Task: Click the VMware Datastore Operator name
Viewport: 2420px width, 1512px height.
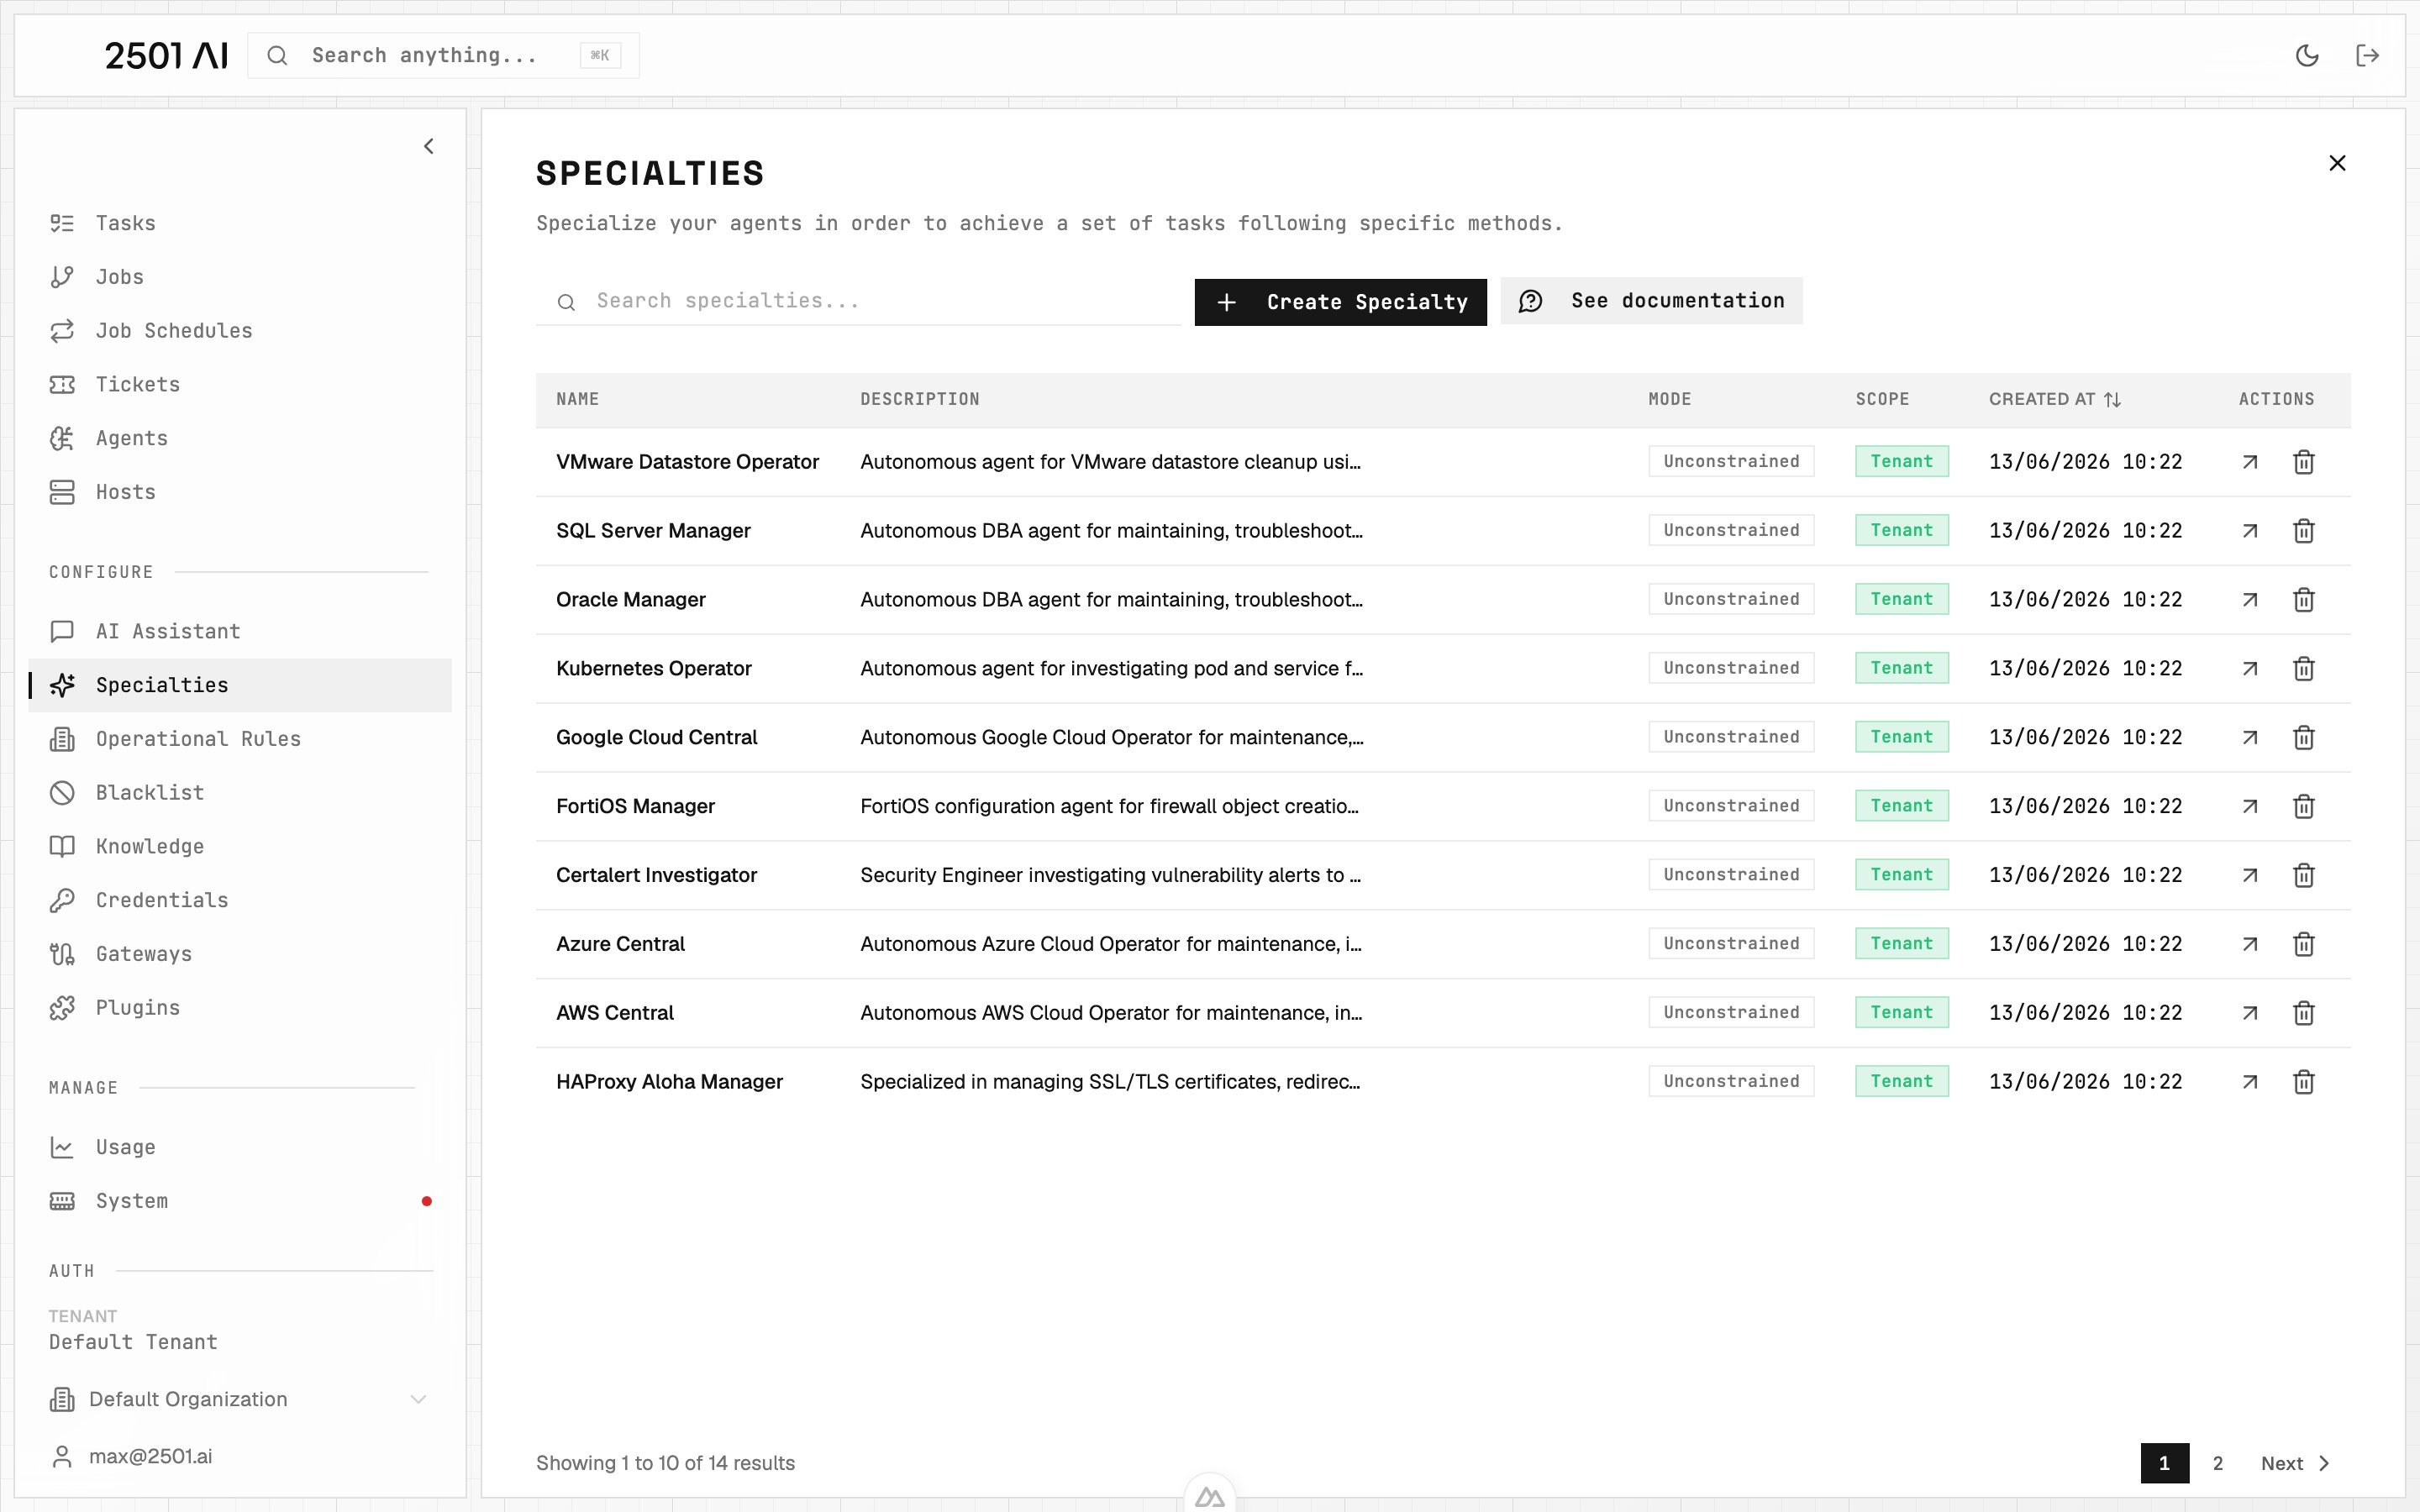Action: click(687, 462)
